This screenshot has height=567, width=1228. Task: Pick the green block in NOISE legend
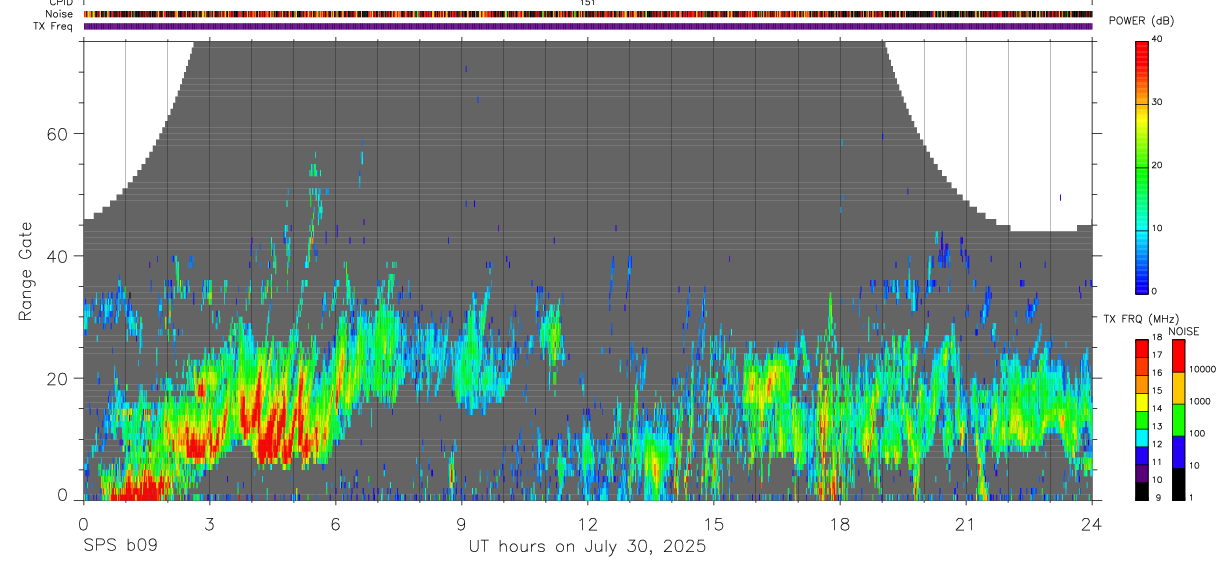click(x=1177, y=420)
